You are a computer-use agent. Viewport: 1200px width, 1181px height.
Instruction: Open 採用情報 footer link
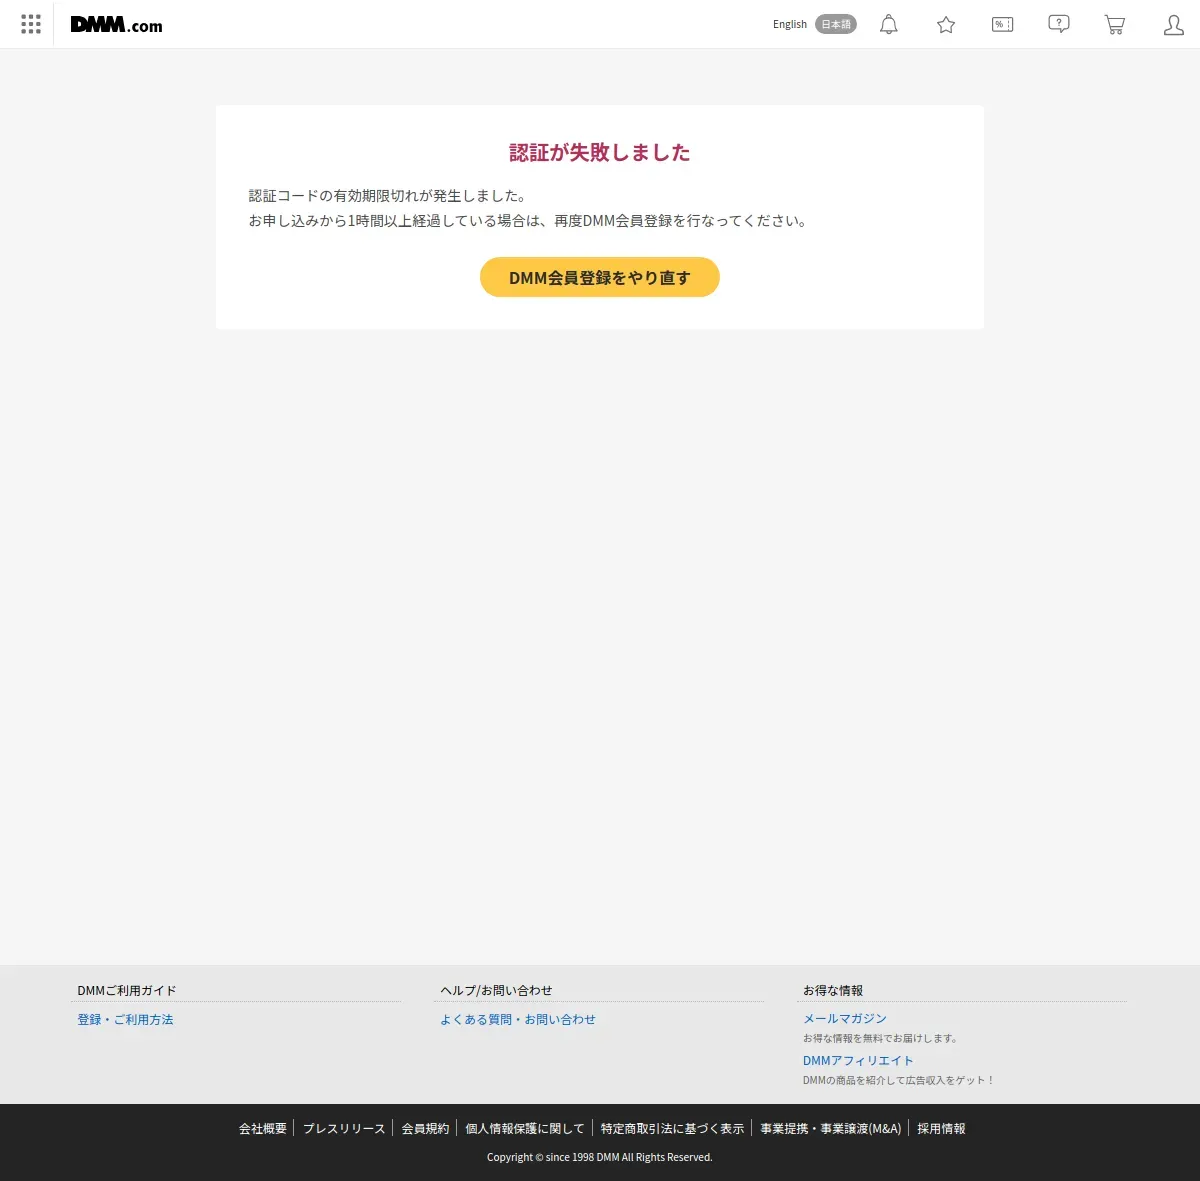pos(942,1129)
